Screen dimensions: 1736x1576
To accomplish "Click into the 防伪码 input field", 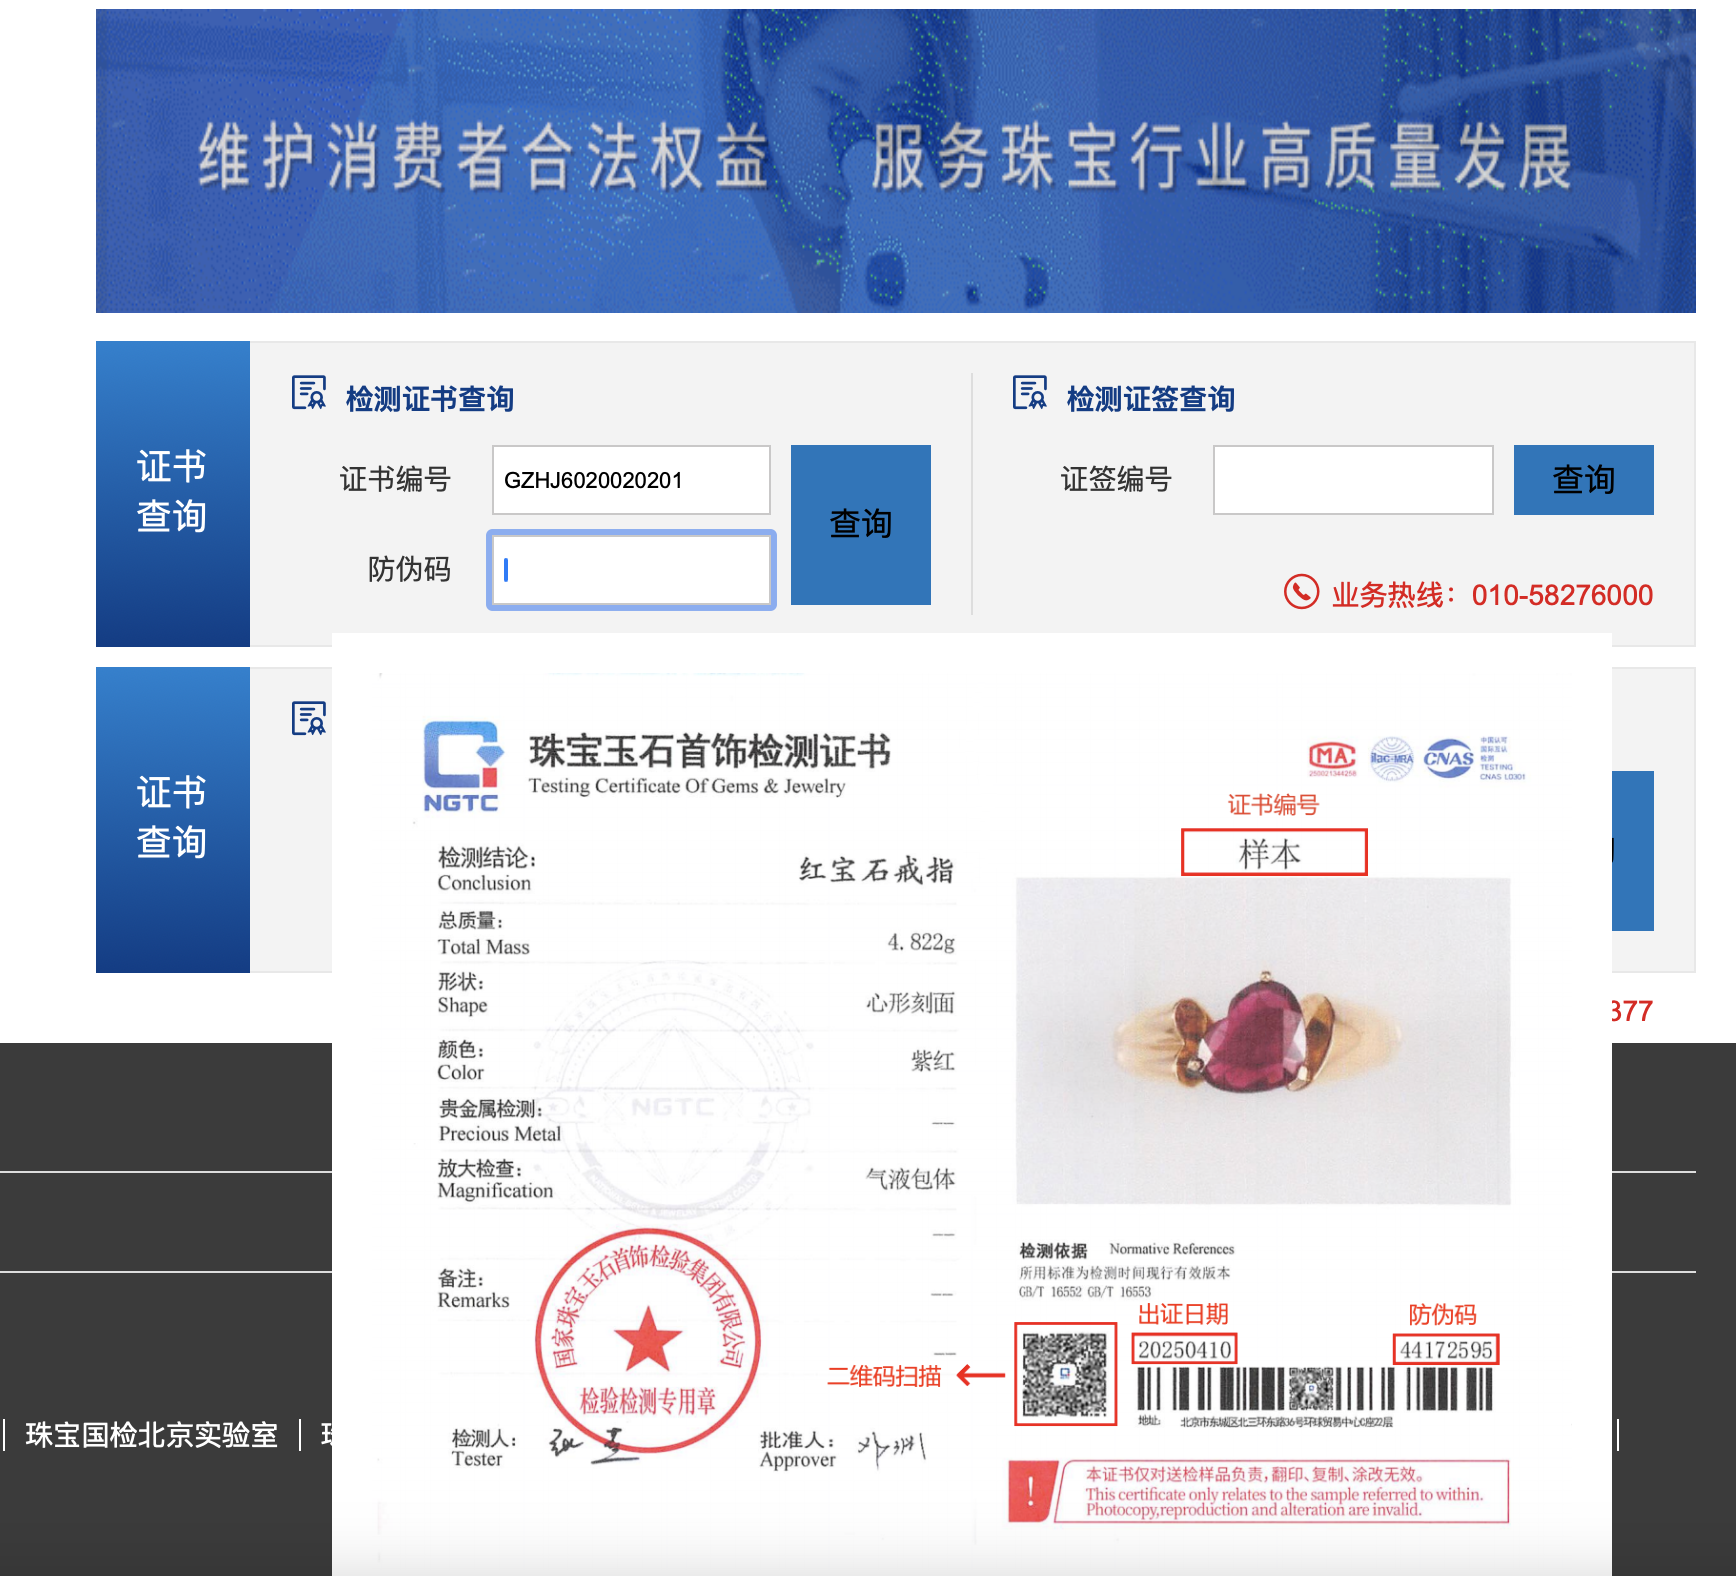I will pyautogui.click(x=631, y=570).
